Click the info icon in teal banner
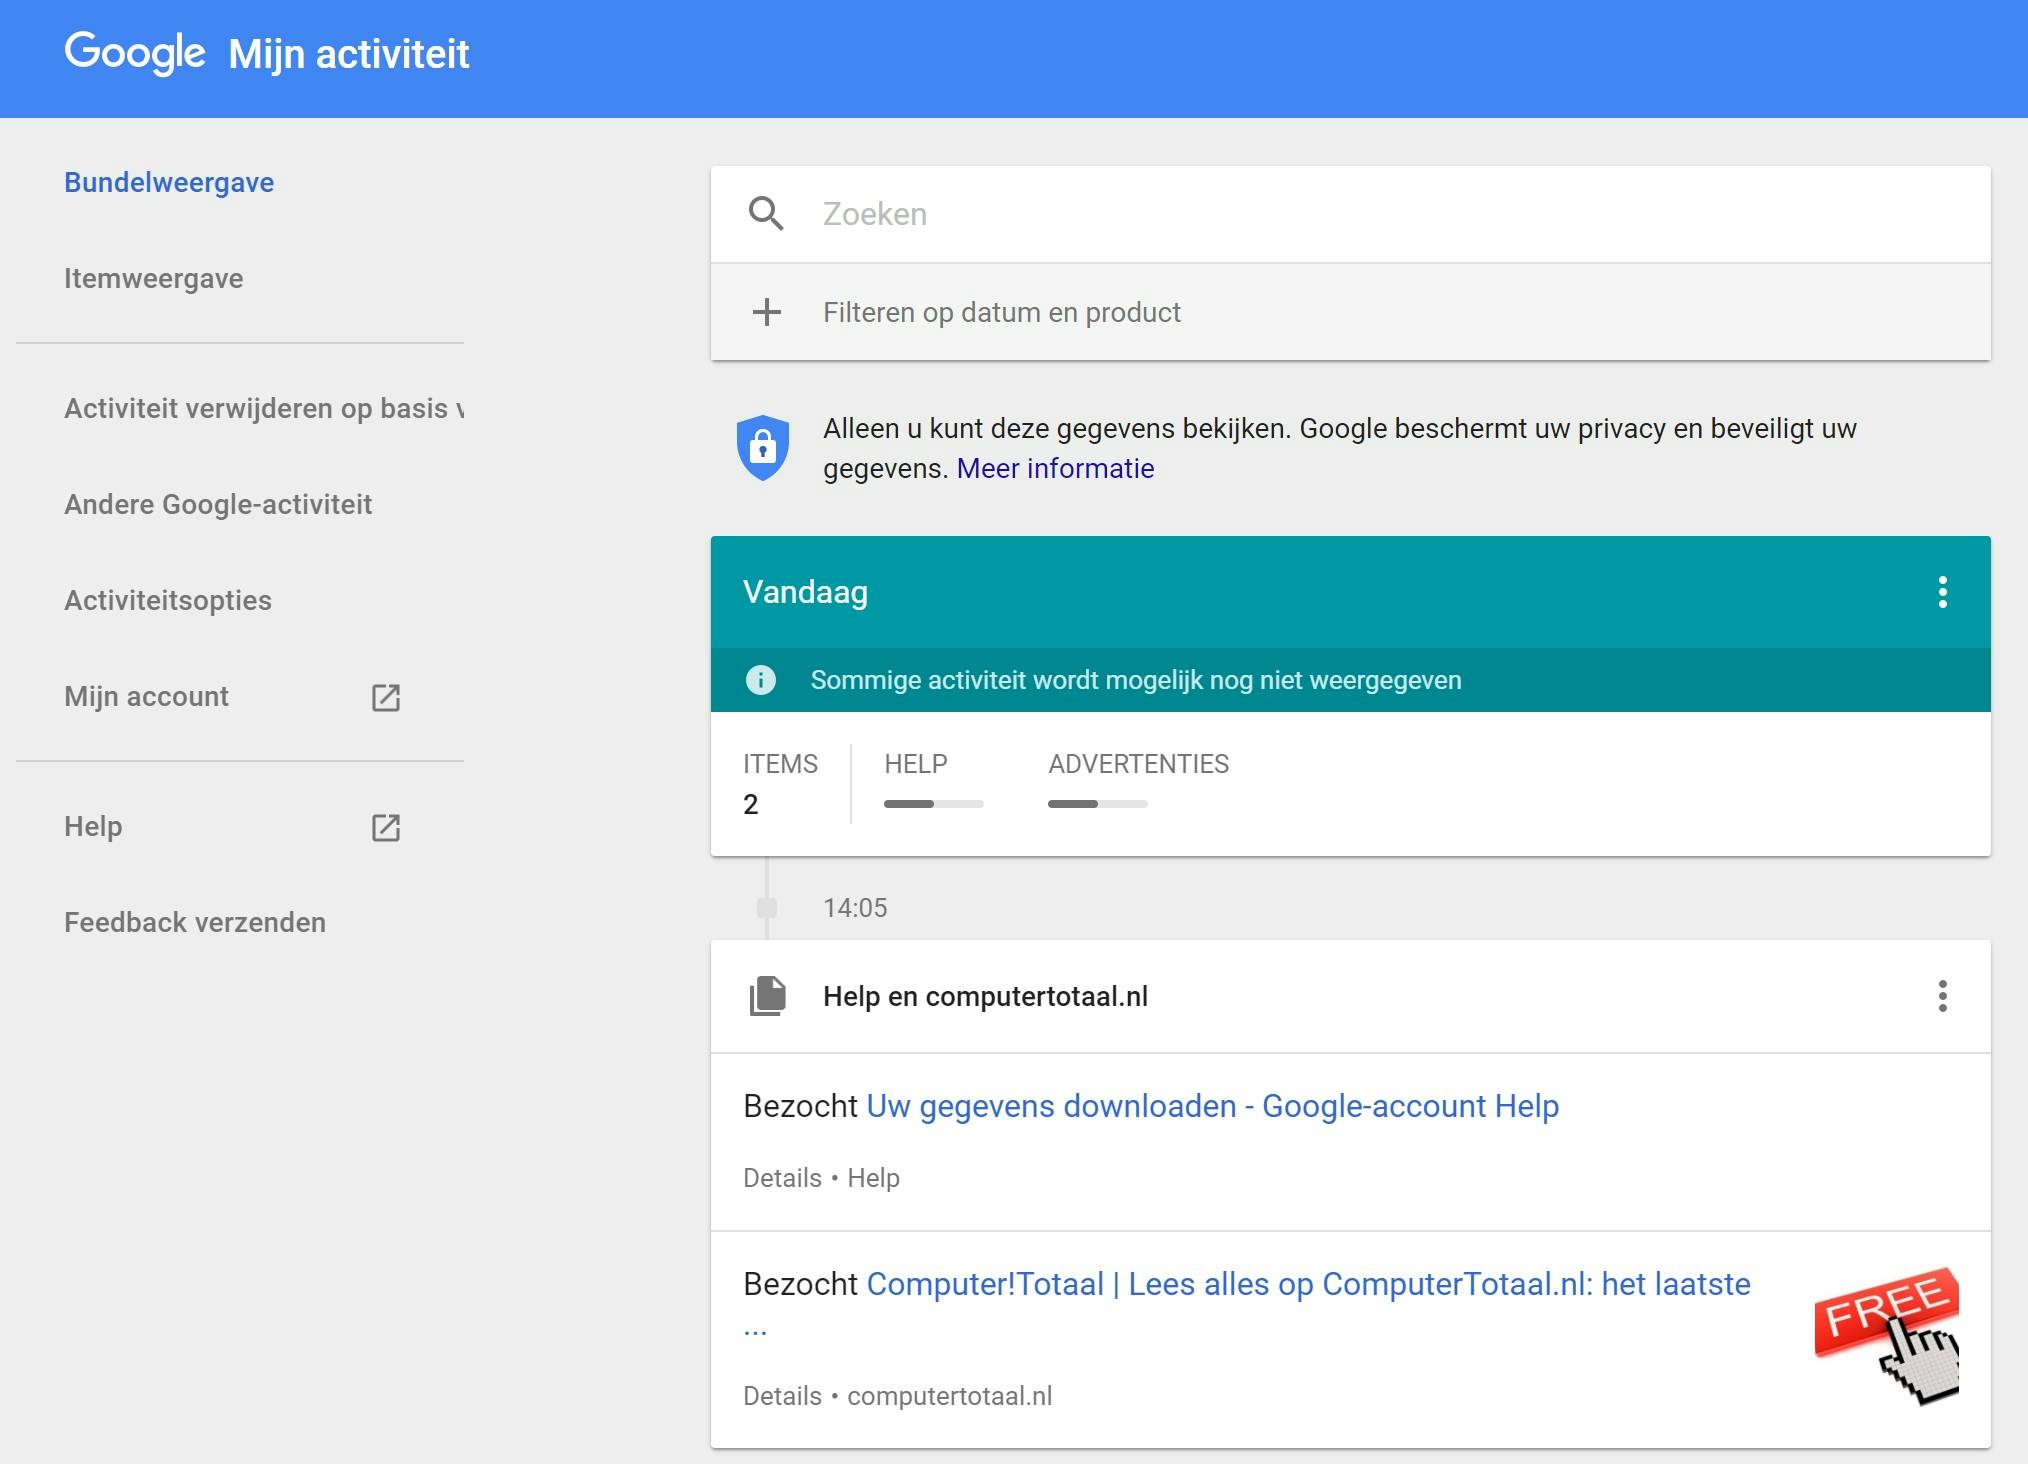Image resolution: width=2028 pixels, height=1464 pixels. (761, 680)
